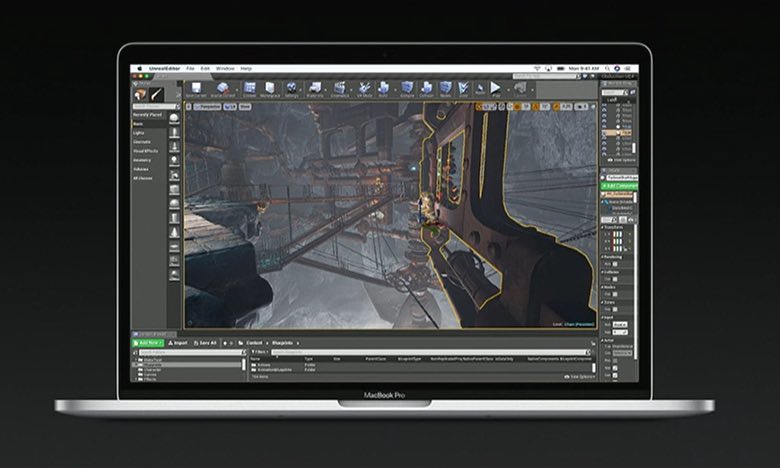Select the Recently Placed category
This screenshot has width=780, height=468.
[x=147, y=115]
